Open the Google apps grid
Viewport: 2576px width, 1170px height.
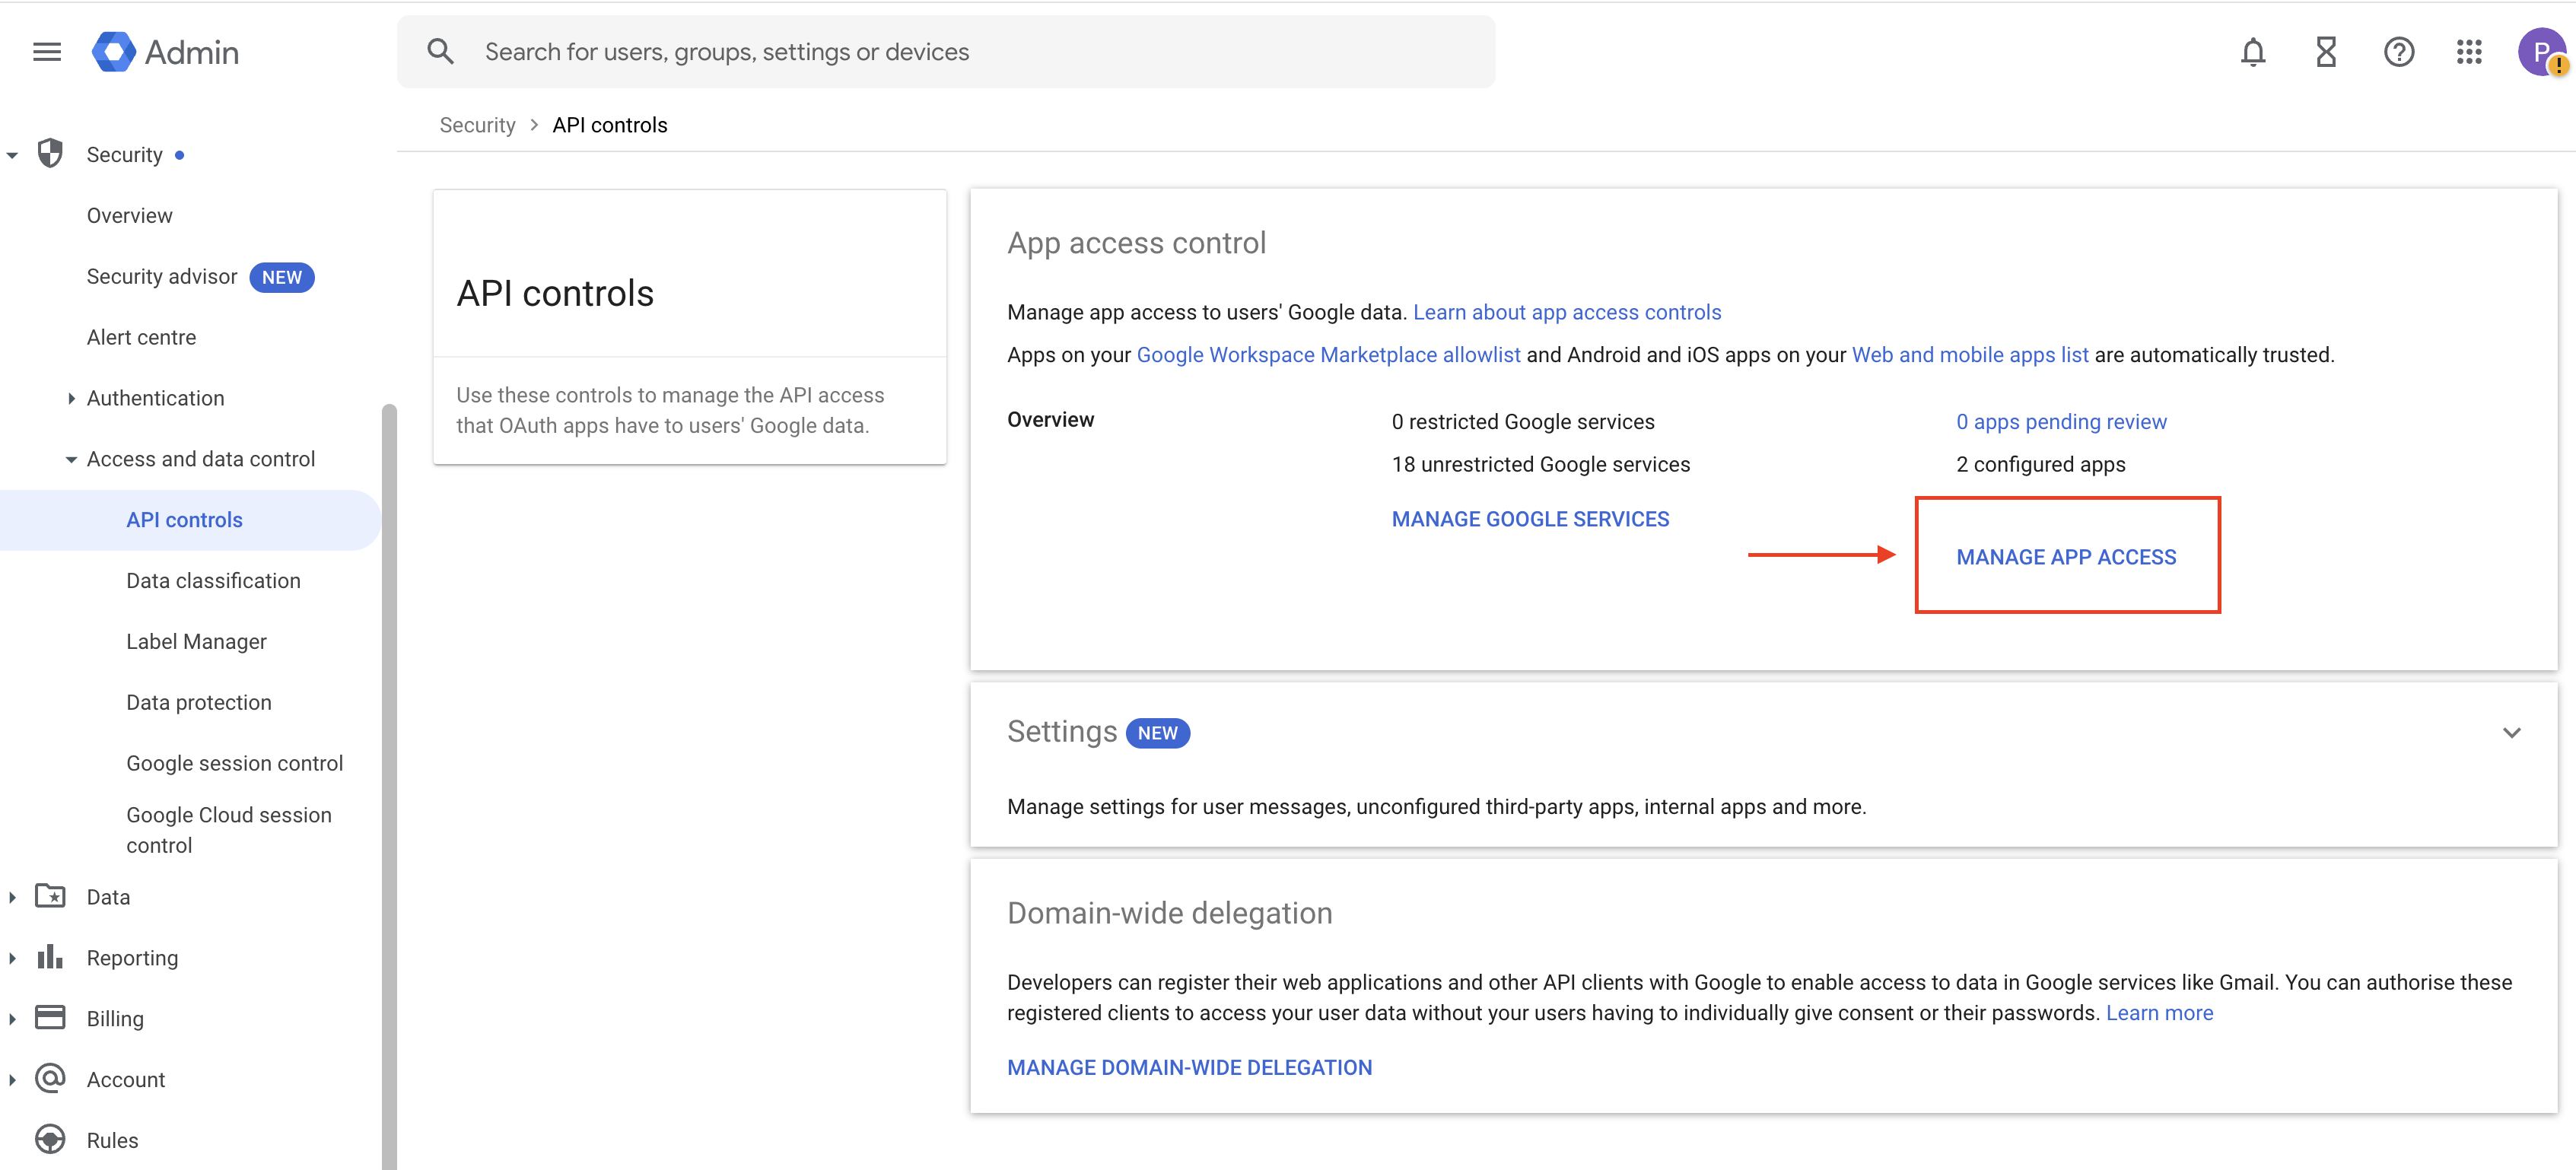(2469, 52)
